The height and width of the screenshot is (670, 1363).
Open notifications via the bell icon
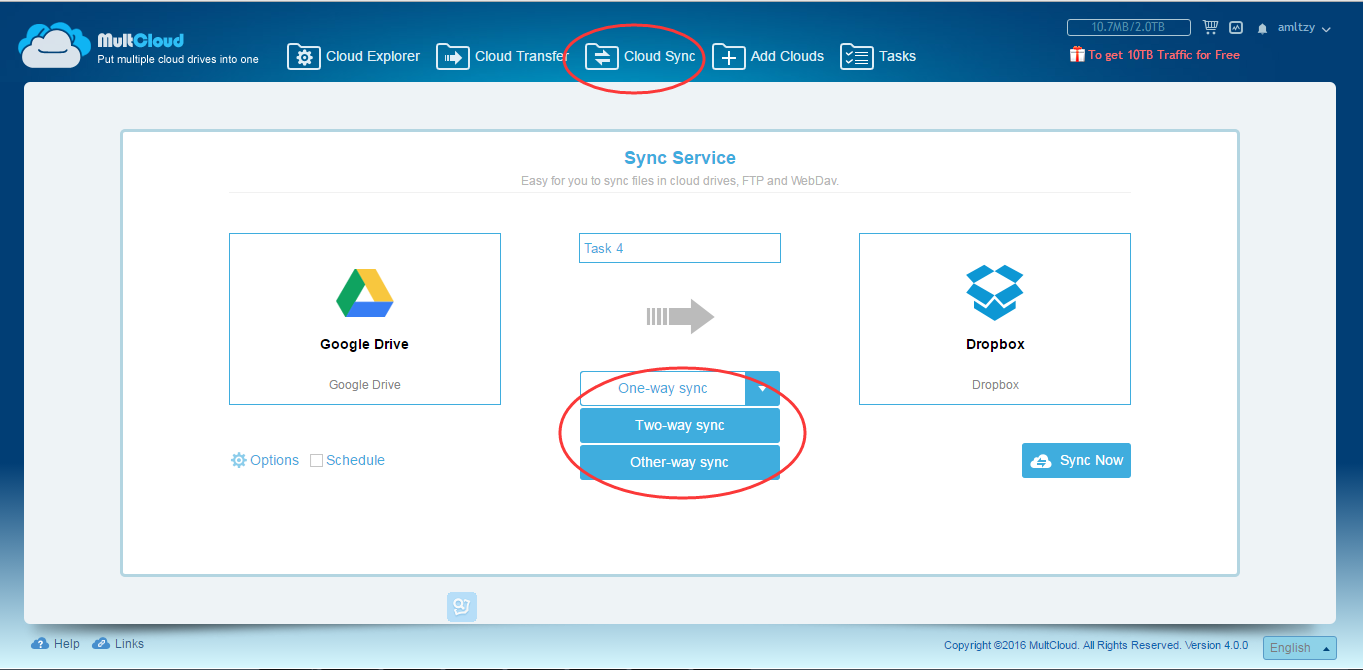(1263, 29)
